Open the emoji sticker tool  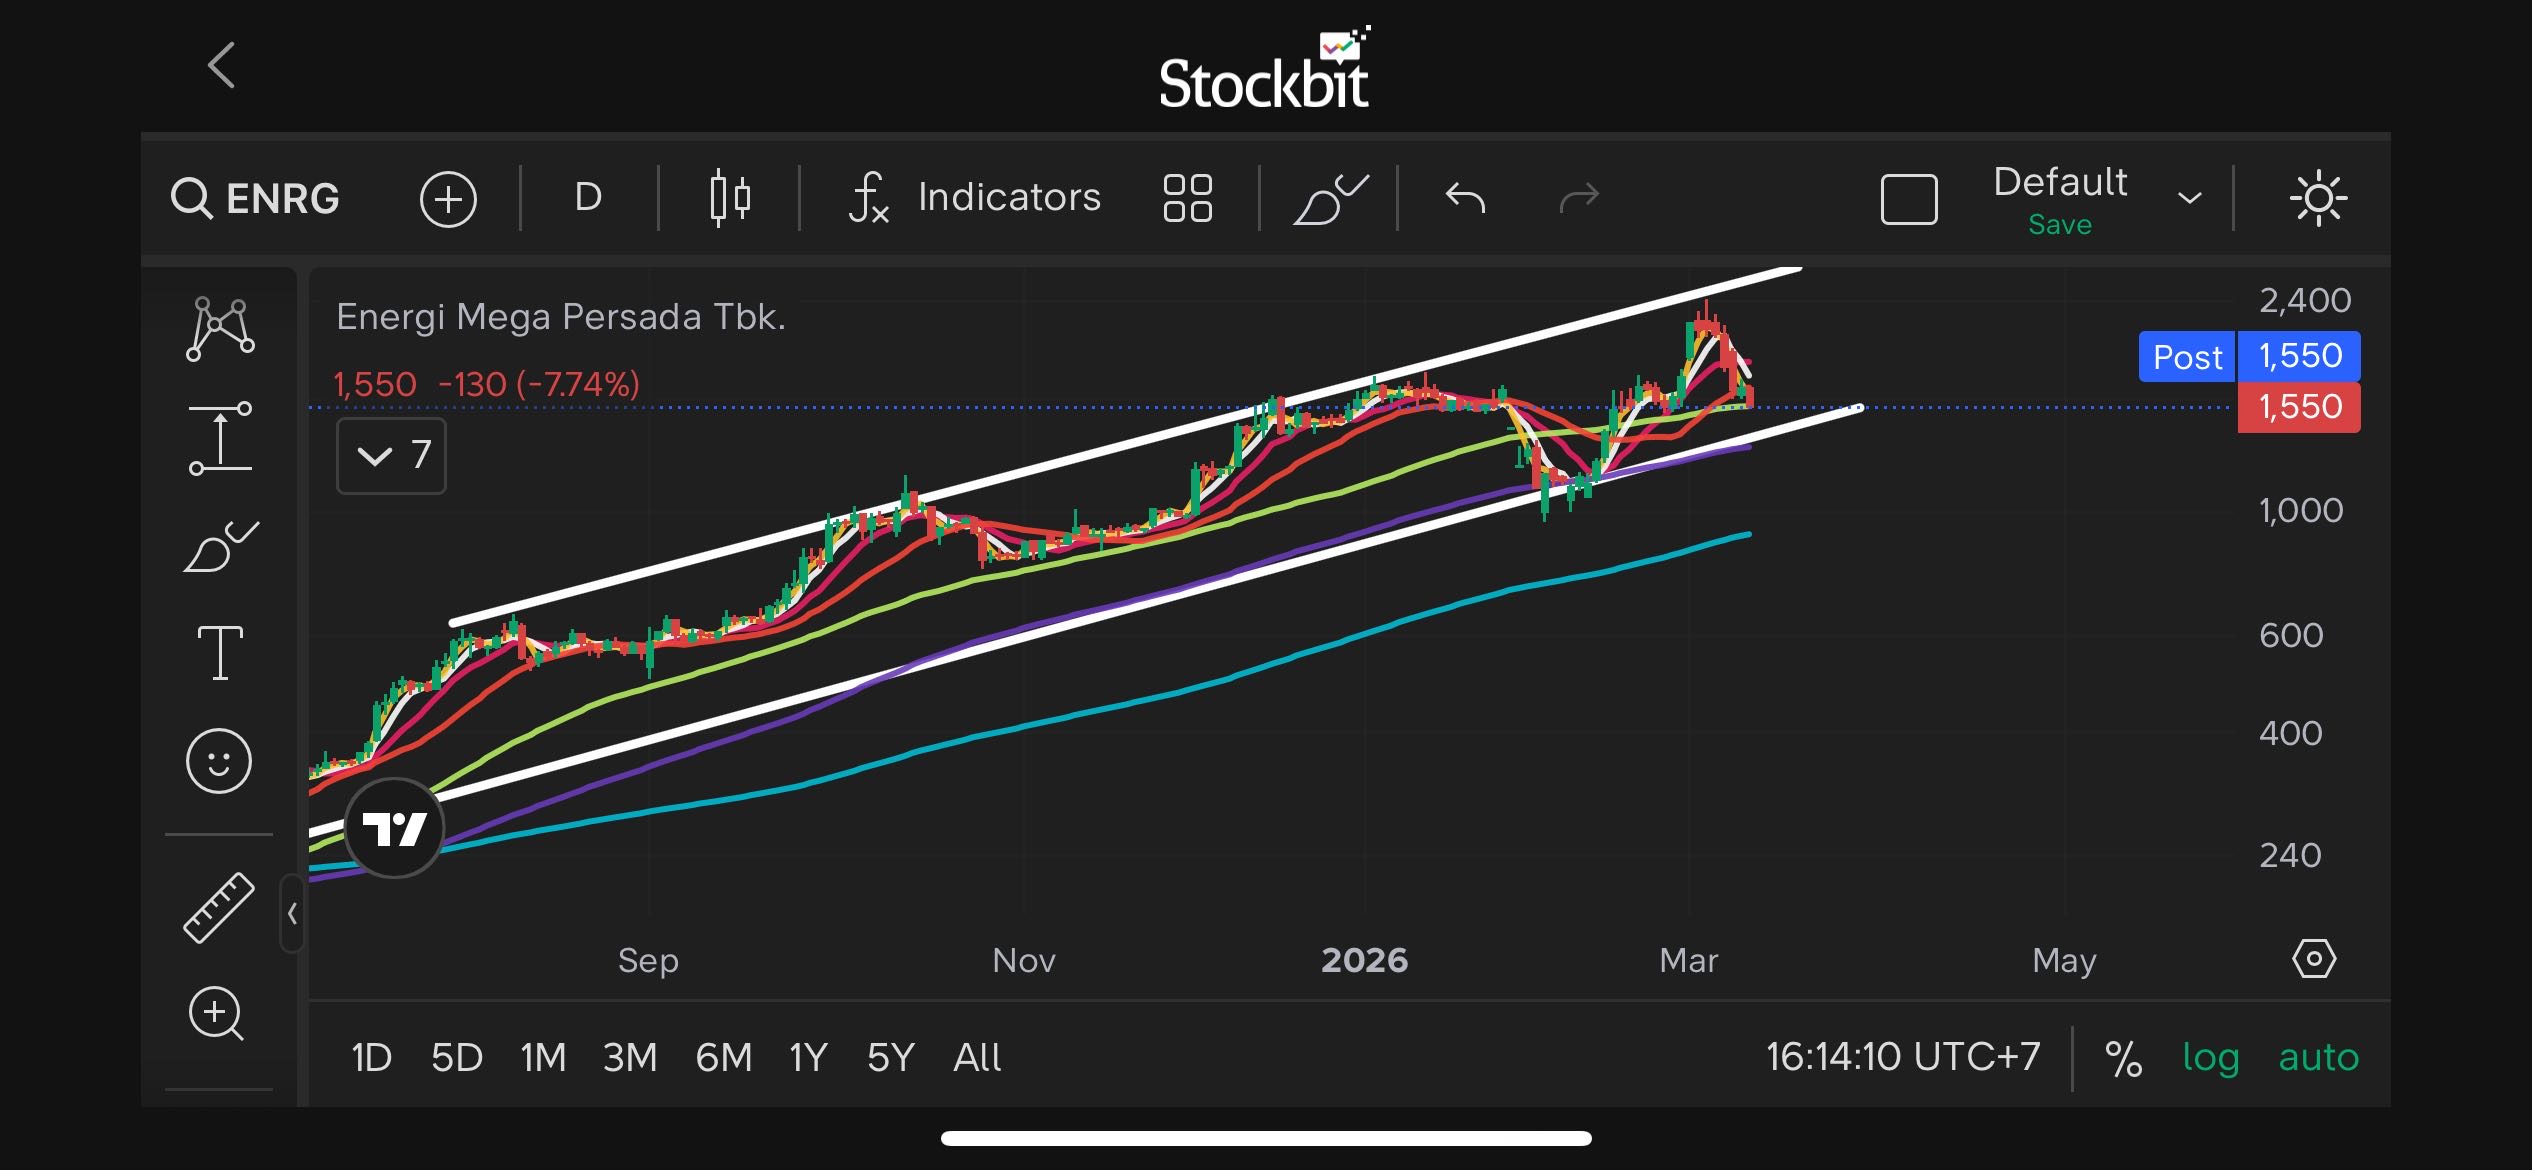pyautogui.click(x=219, y=761)
